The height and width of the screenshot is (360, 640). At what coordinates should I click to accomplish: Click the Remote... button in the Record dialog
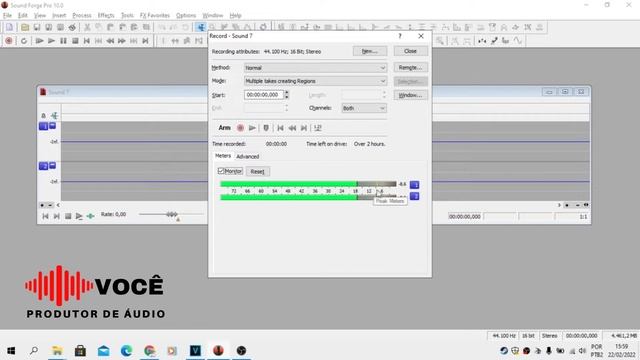pyautogui.click(x=411, y=67)
